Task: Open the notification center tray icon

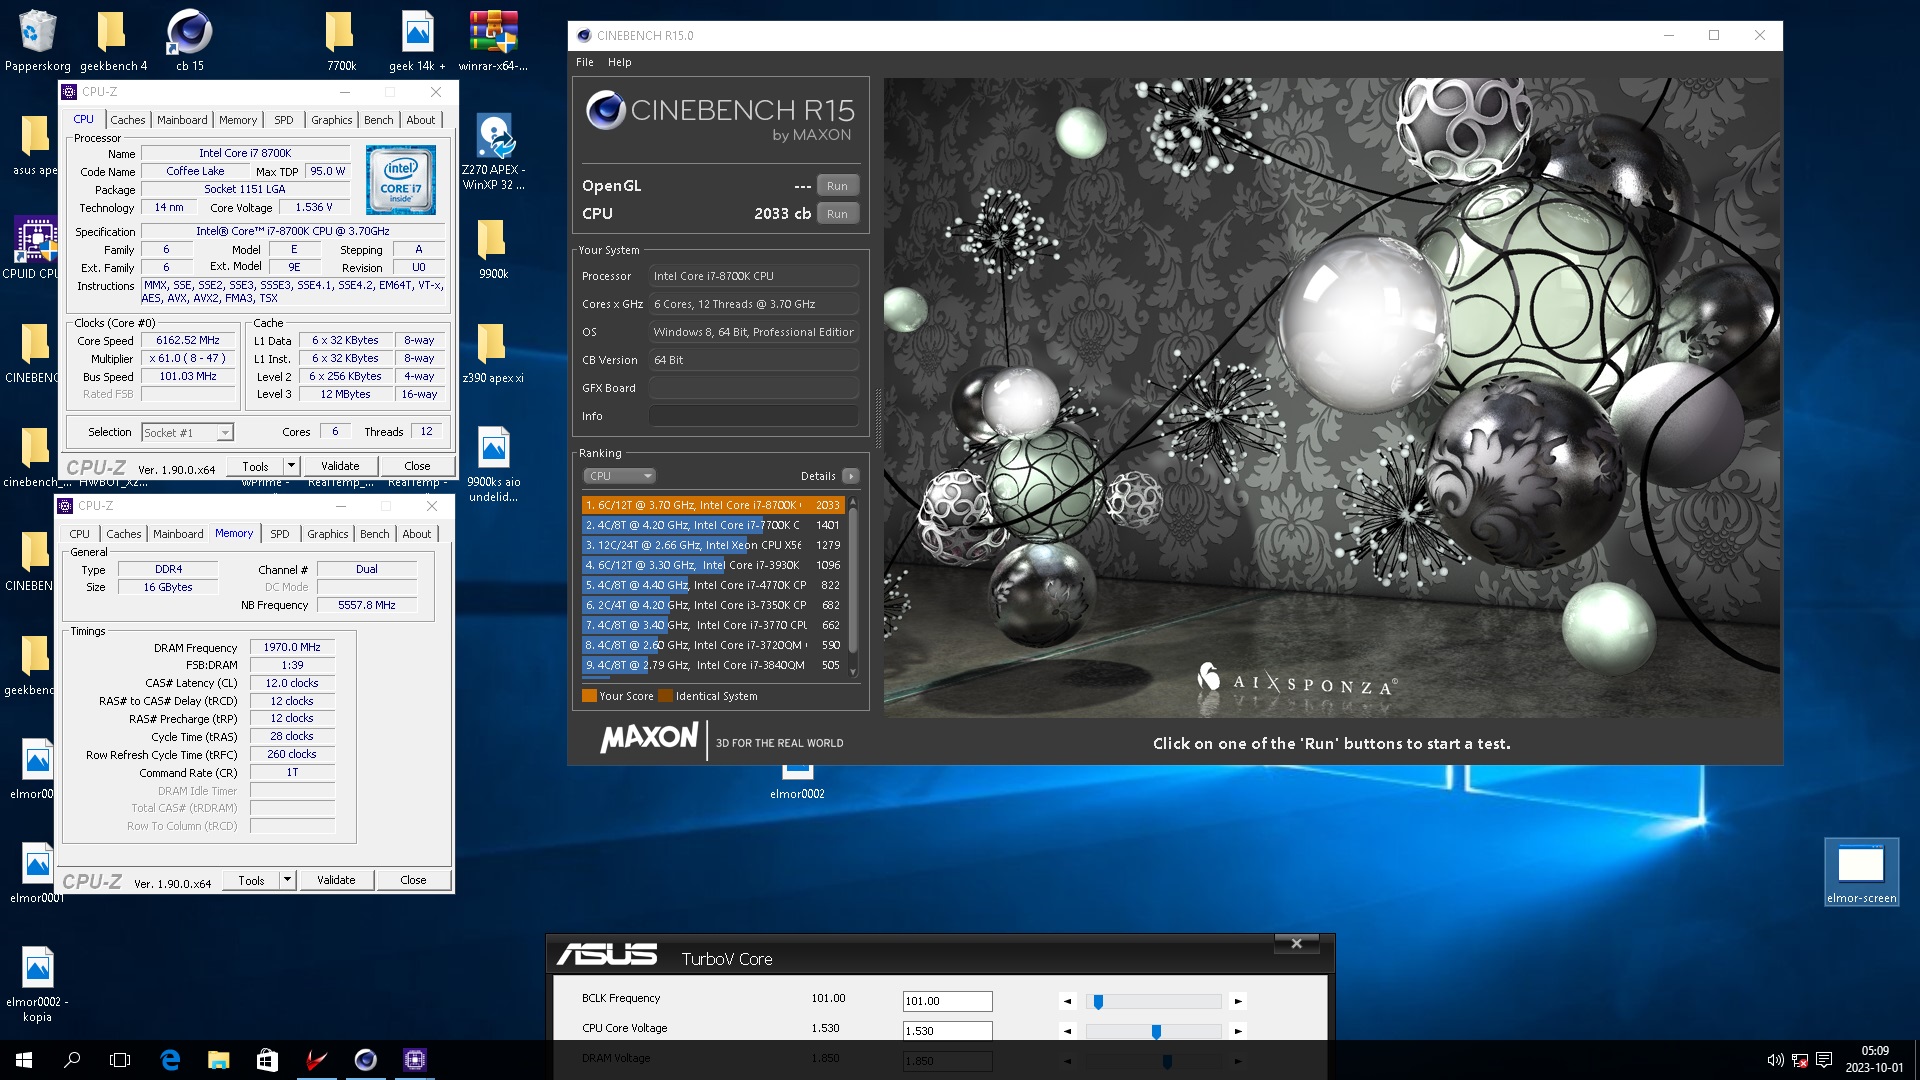Action: pyautogui.click(x=1824, y=1060)
